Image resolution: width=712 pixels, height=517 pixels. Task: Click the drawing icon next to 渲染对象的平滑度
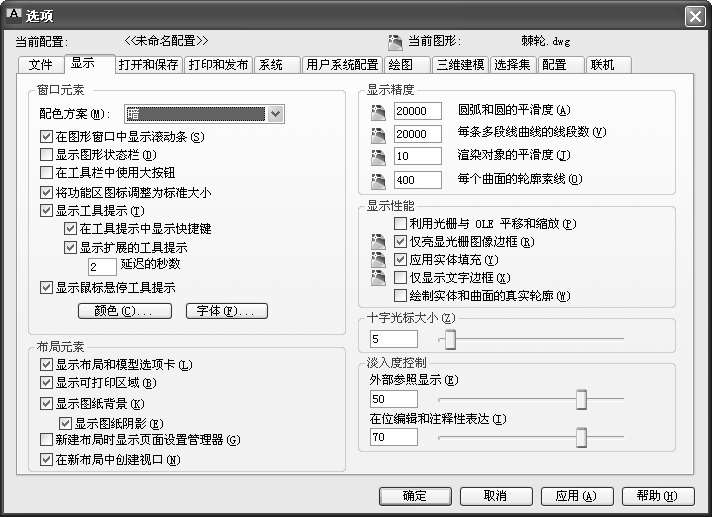tap(378, 157)
